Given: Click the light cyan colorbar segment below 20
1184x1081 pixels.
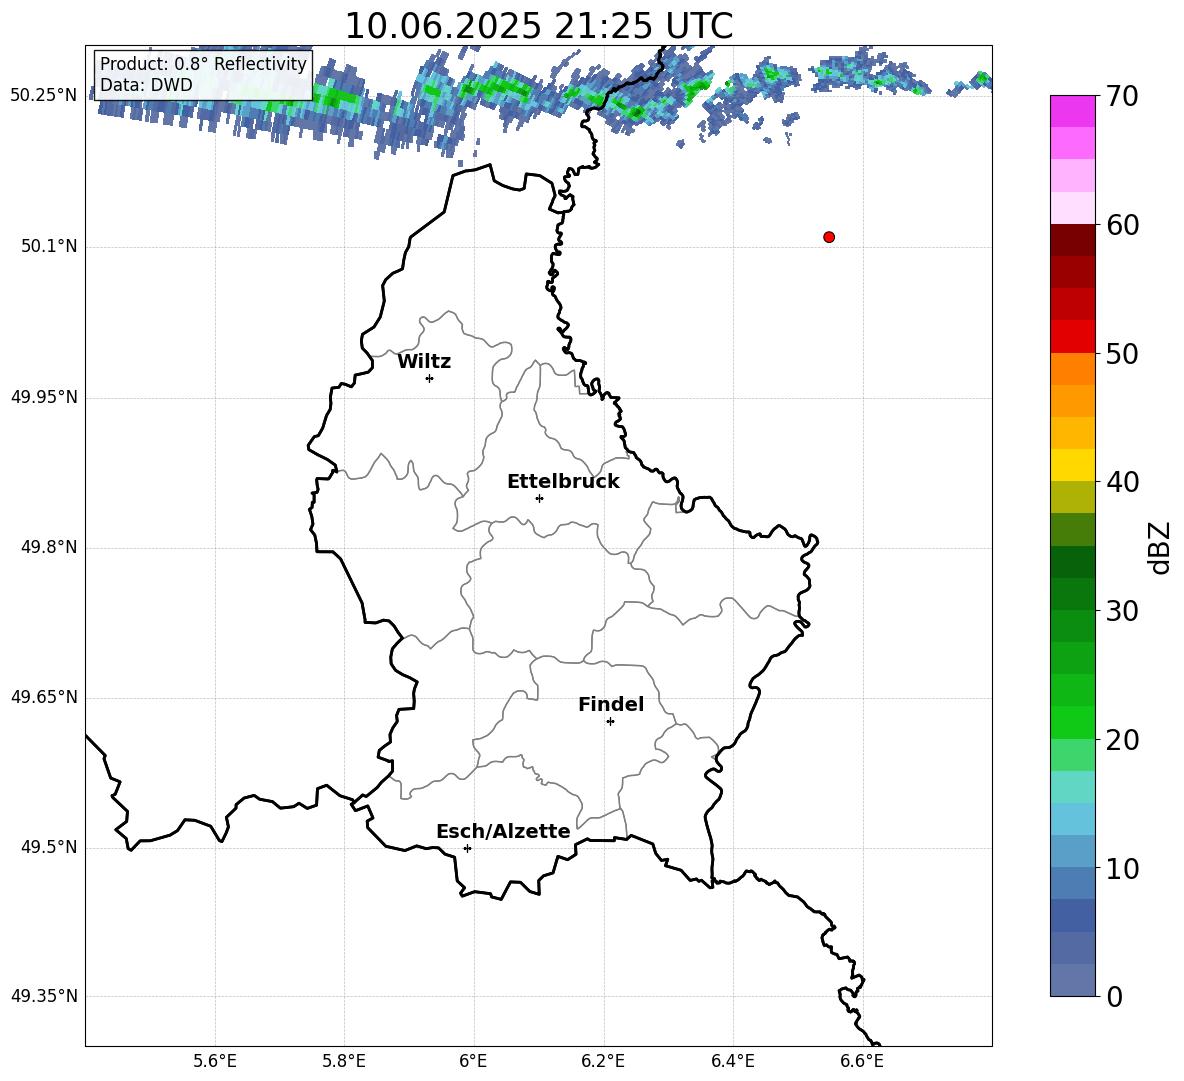Looking at the screenshot, I should point(1072,787).
